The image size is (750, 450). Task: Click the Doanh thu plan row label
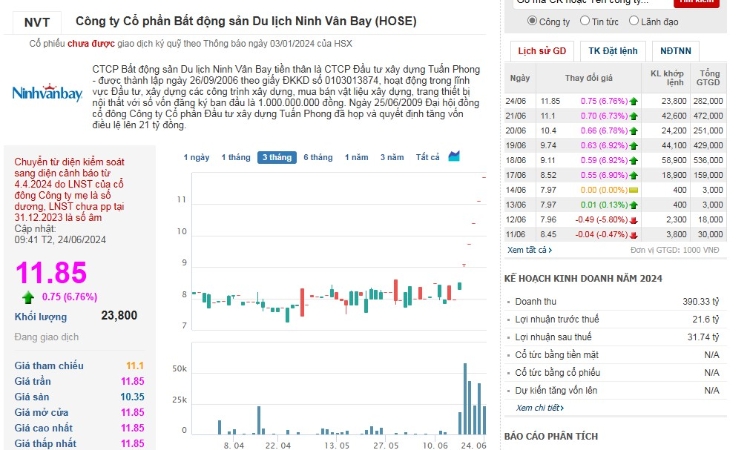click(535, 302)
